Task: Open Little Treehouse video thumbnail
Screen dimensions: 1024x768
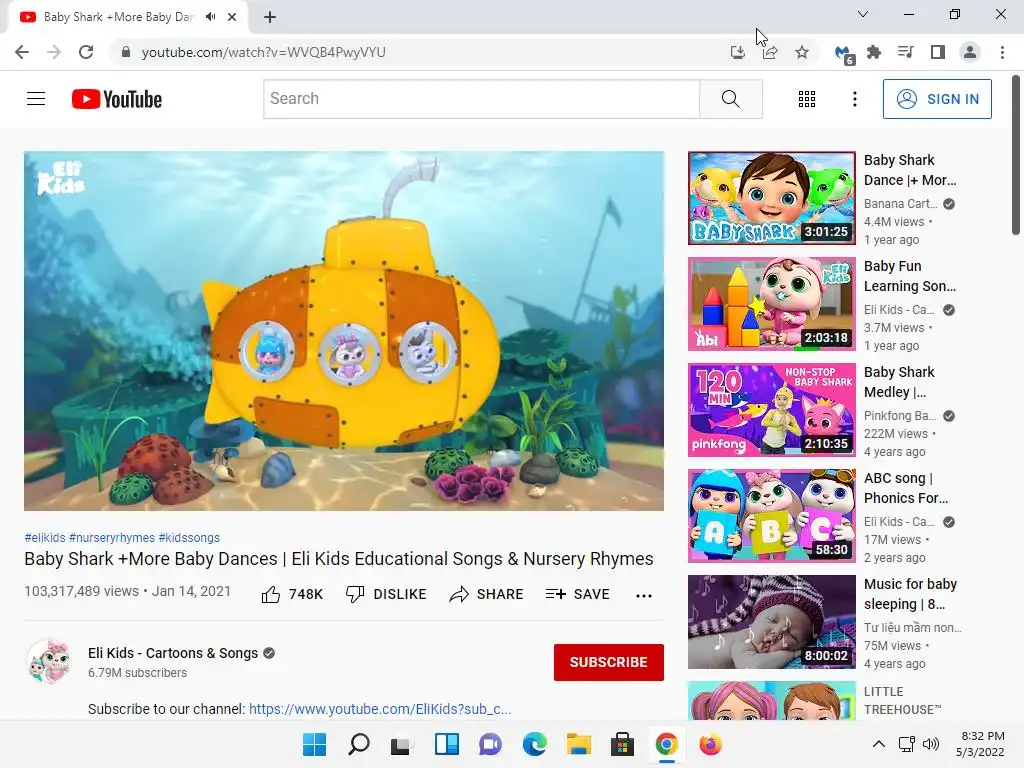Action: [772, 701]
